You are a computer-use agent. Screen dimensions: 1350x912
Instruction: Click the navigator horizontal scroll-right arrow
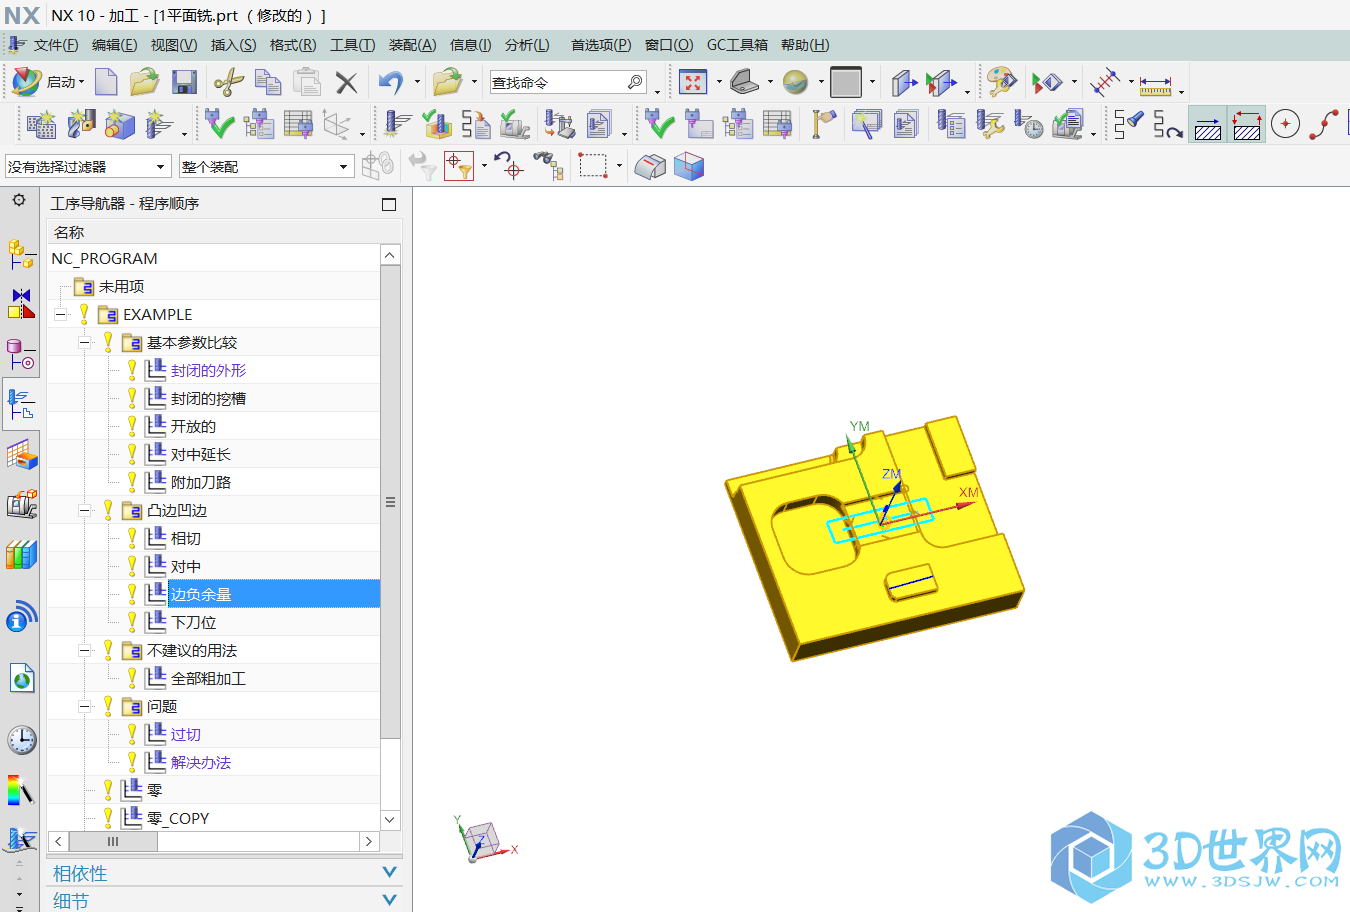pyautogui.click(x=369, y=841)
